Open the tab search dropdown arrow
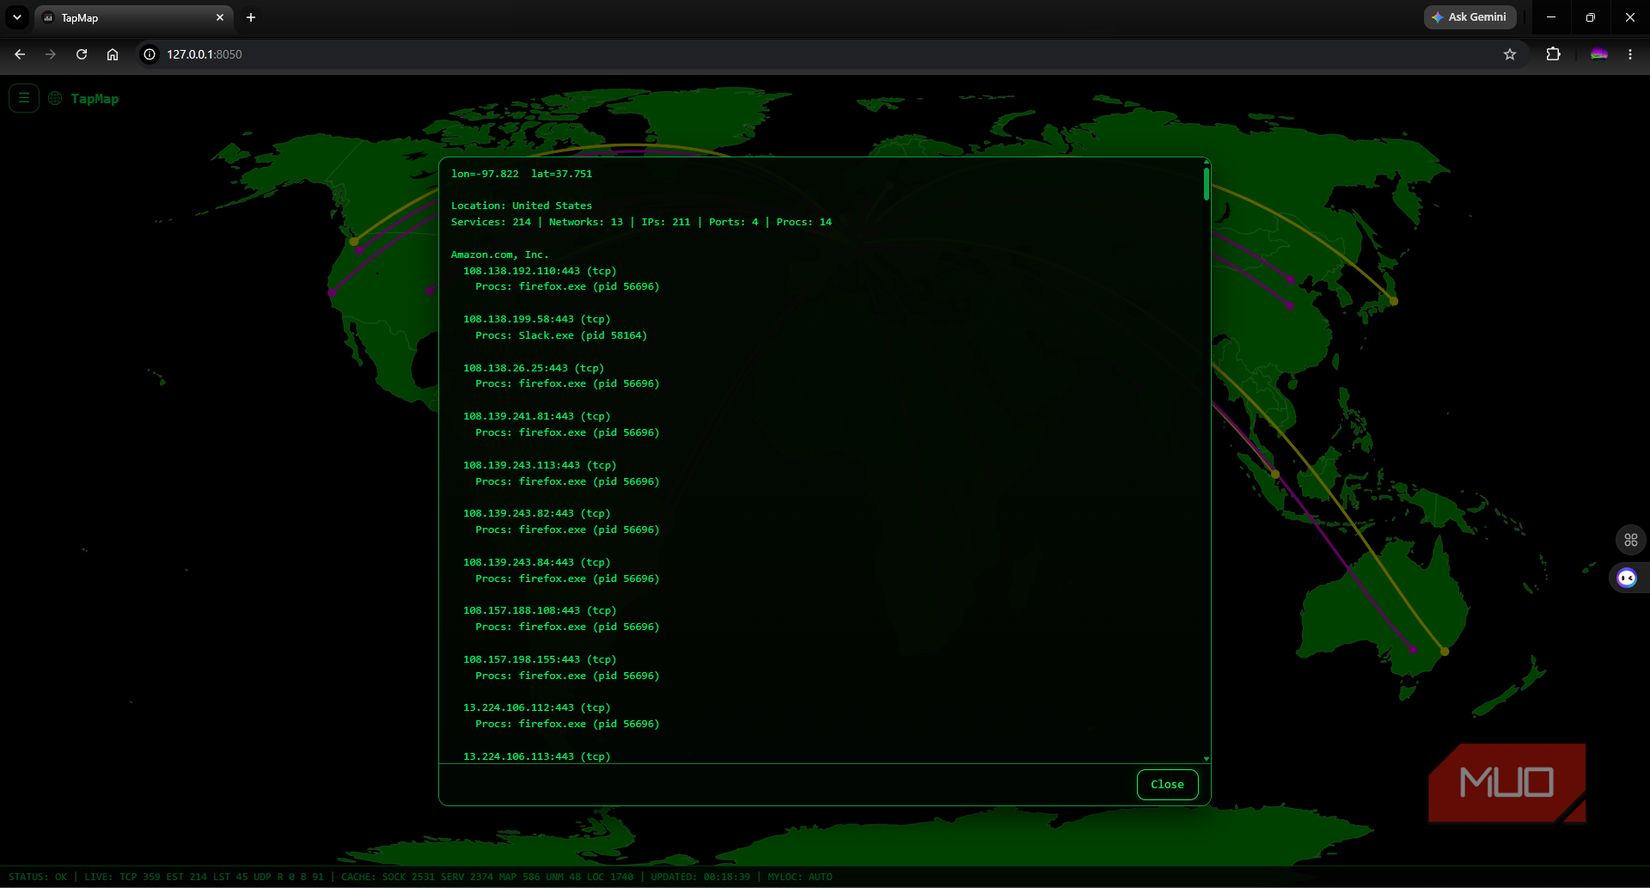This screenshot has height=888, width=1650. [17, 17]
